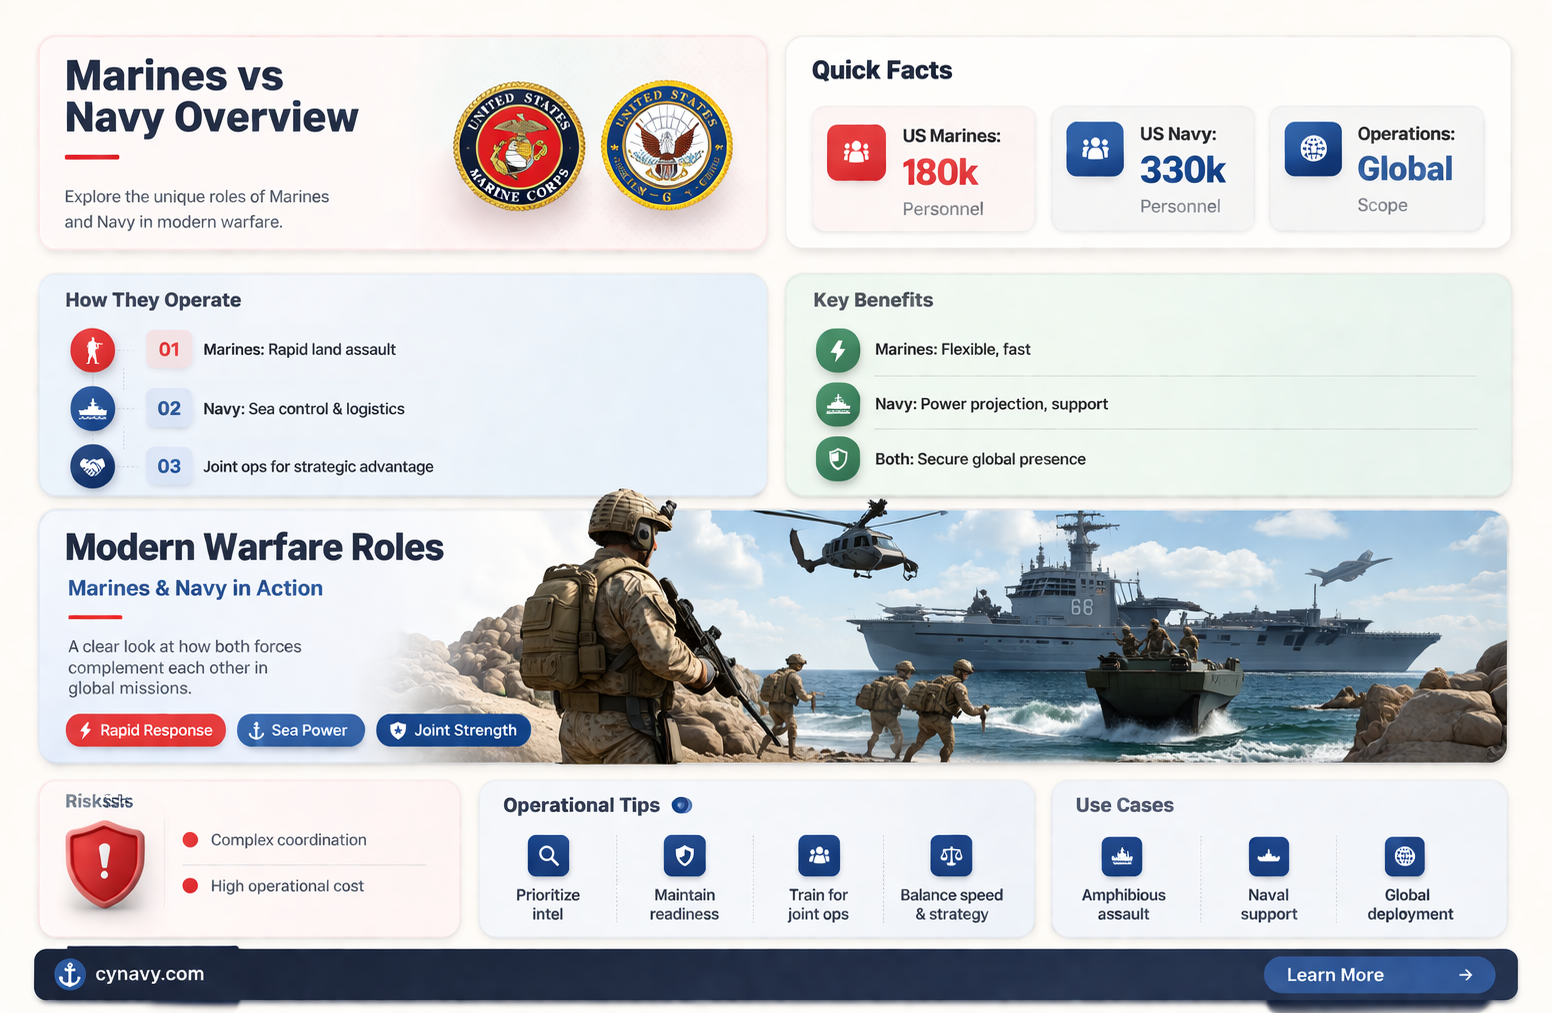The height and width of the screenshot is (1013, 1552).
Task: Click the Complex coordination risk text
Action: (x=288, y=840)
